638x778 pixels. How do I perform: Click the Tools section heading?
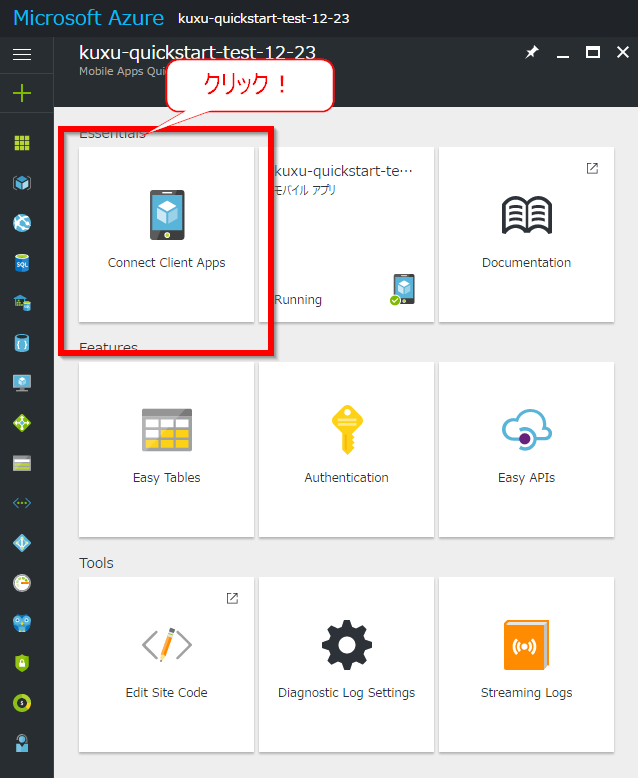point(96,563)
